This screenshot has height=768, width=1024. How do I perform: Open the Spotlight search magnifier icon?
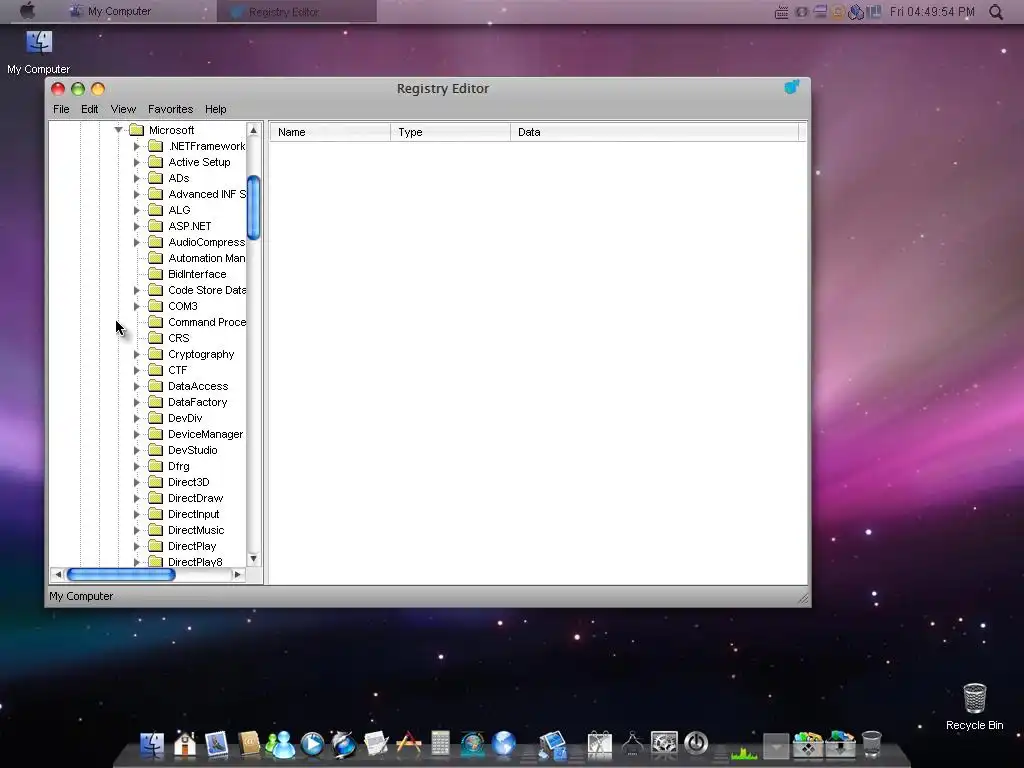(x=996, y=12)
